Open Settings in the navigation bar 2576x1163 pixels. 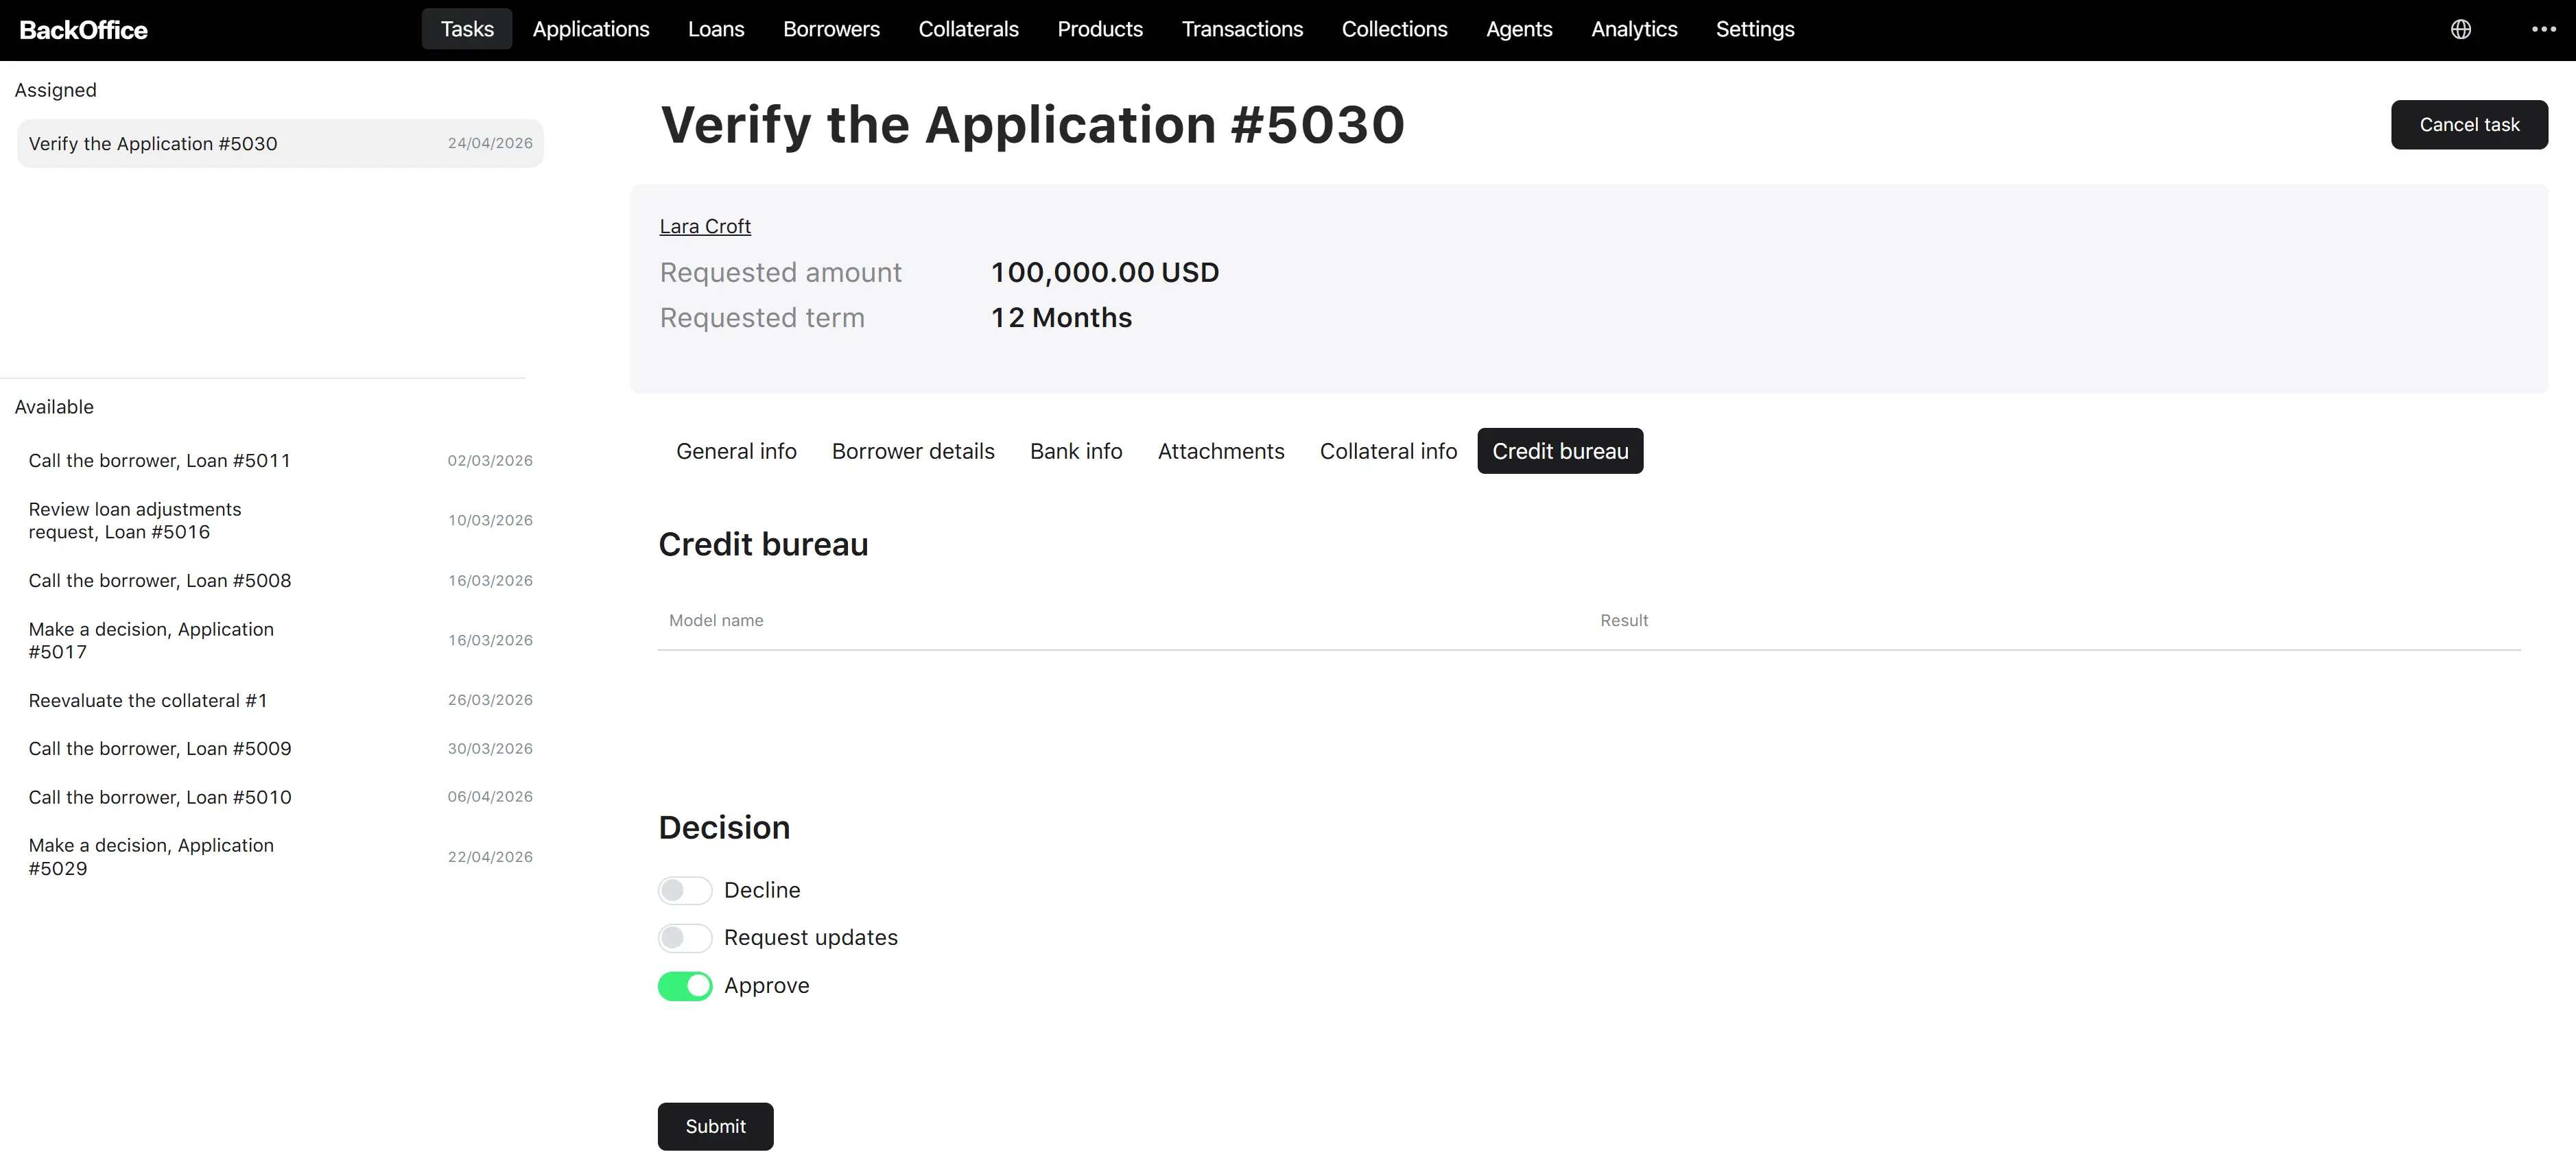(1755, 29)
